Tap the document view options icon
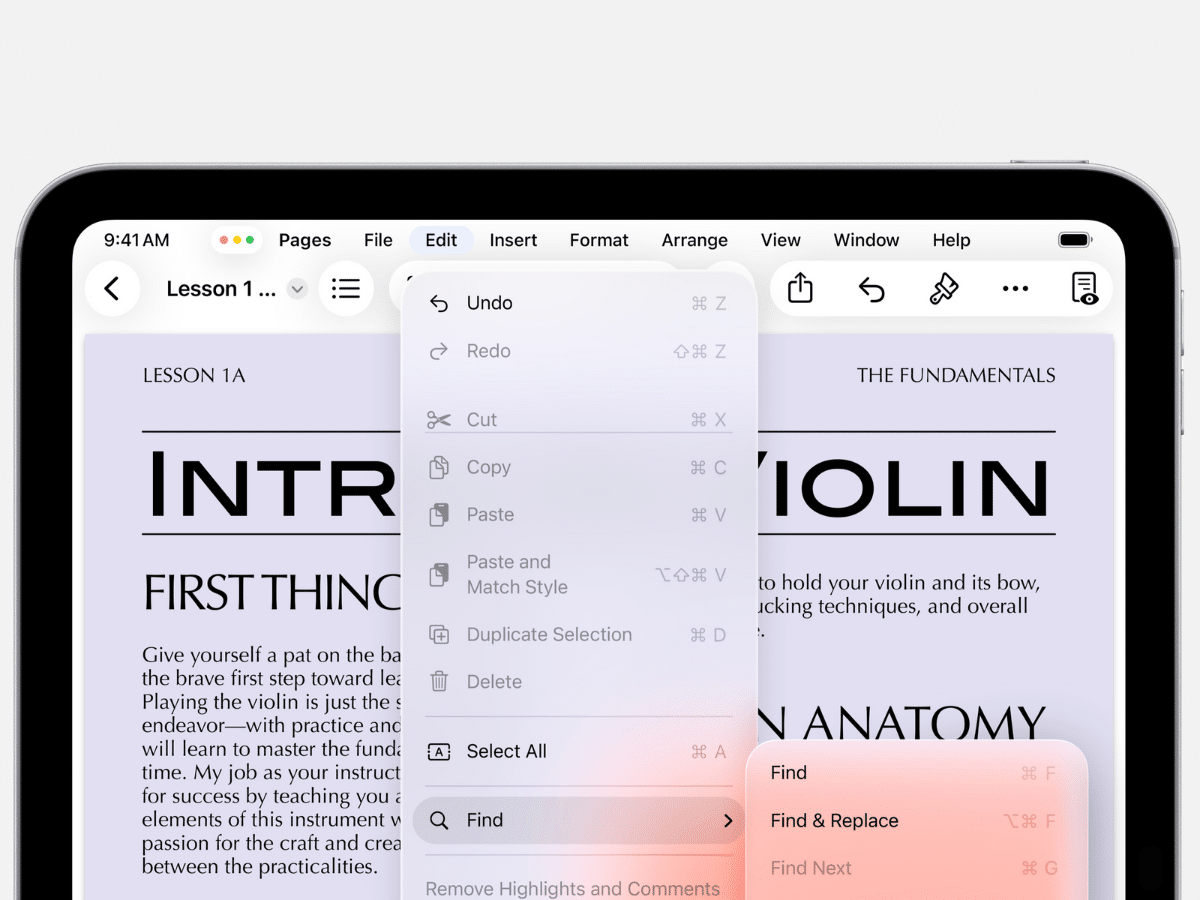 (x=1085, y=289)
